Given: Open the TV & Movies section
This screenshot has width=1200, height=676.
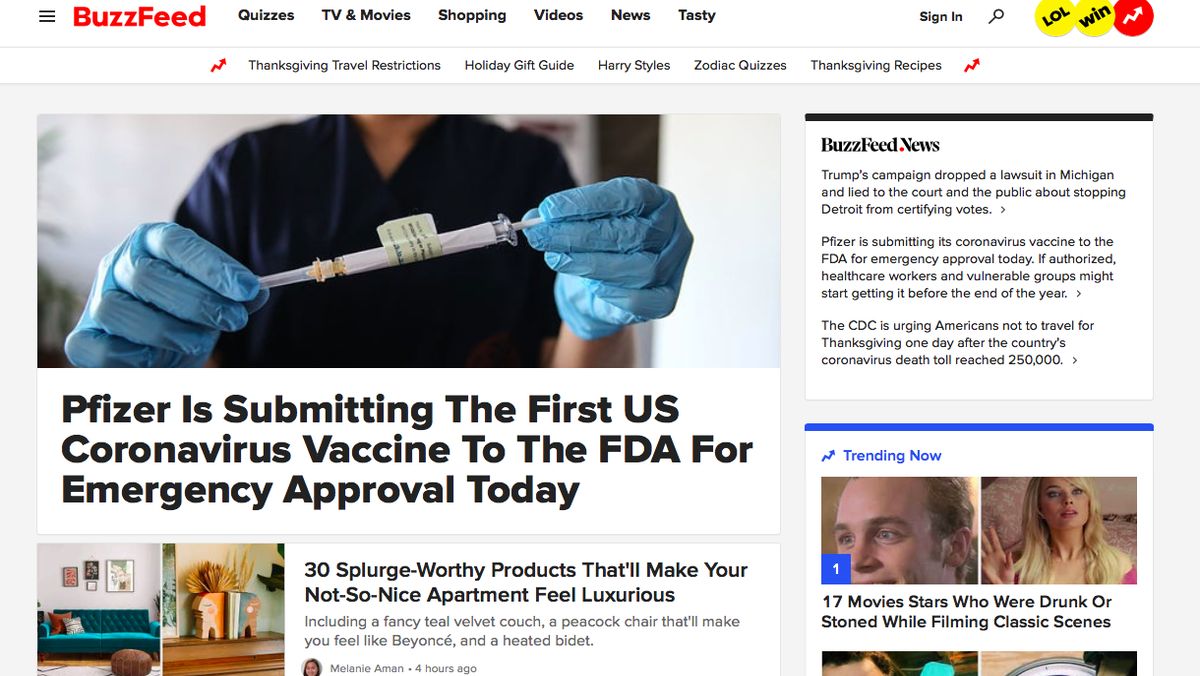Looking at the screenshot, I should [x=366, y=15].
